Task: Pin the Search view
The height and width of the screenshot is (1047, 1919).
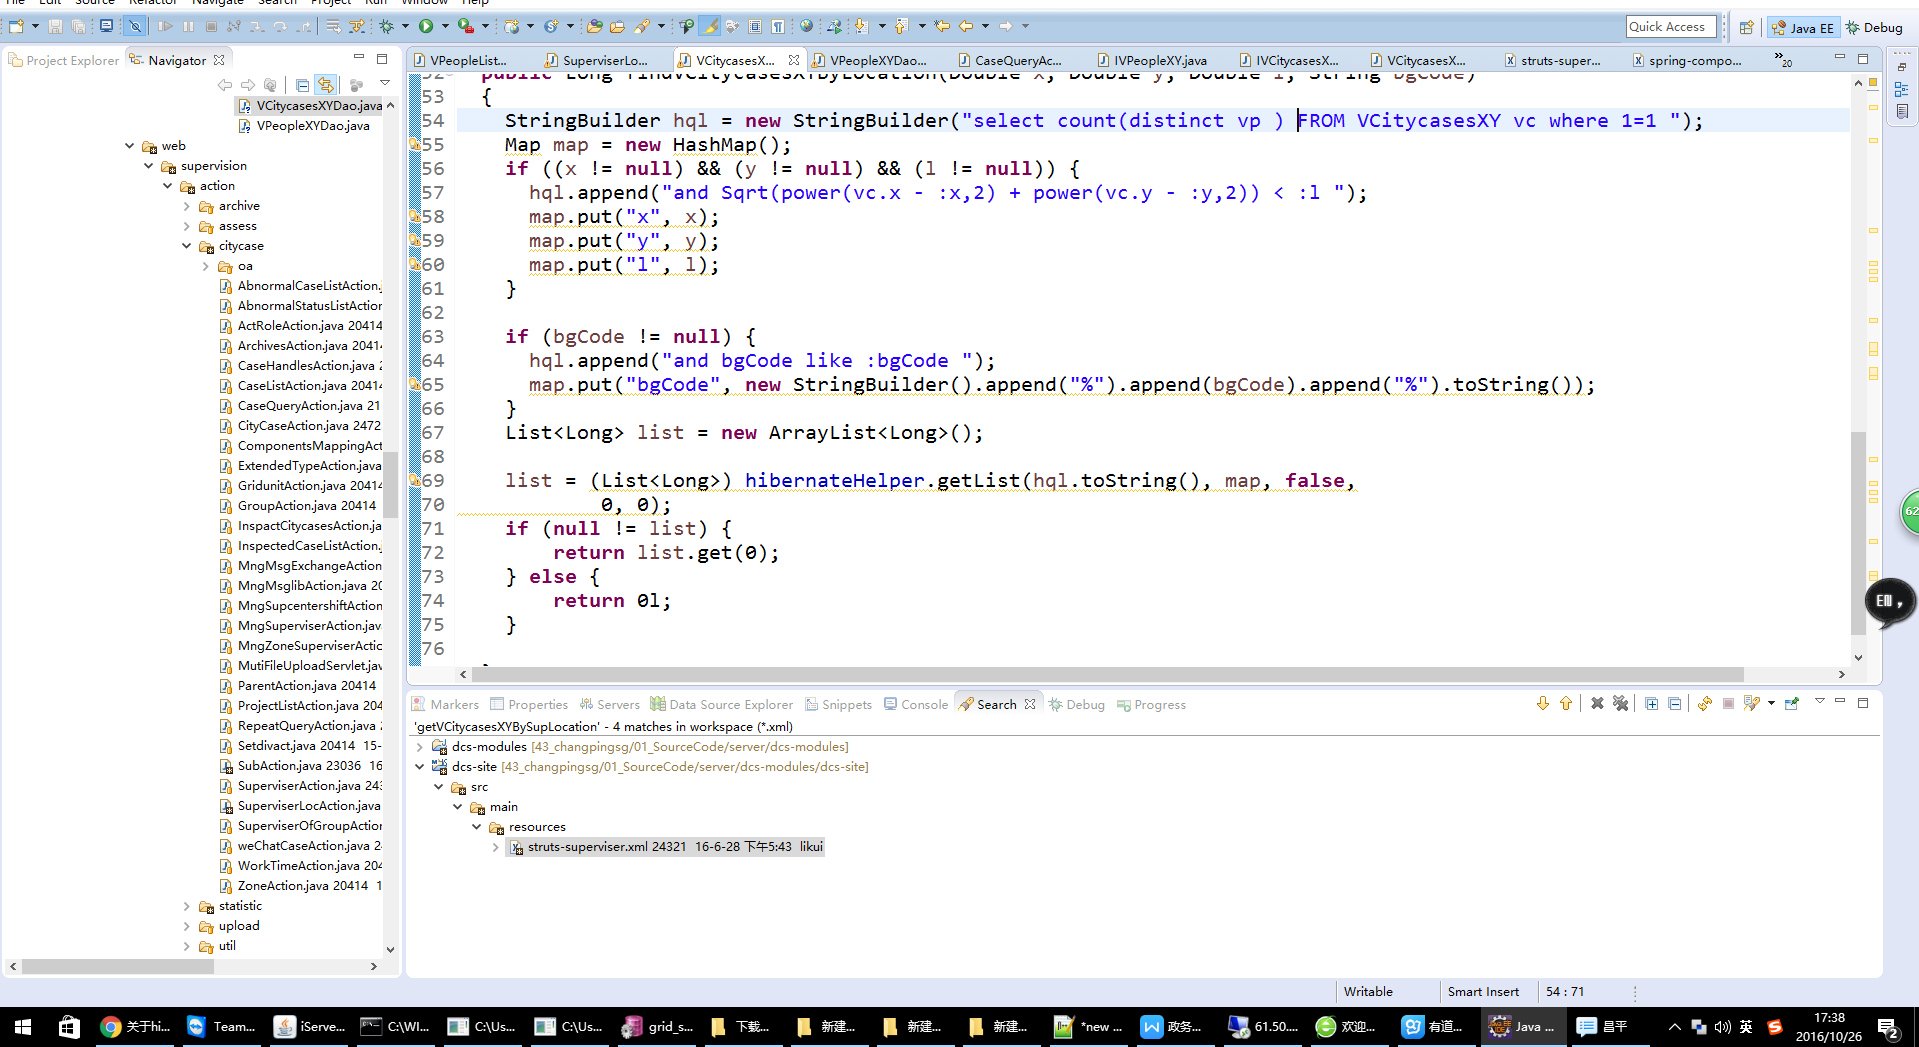Action: [x=1792, y=704]
